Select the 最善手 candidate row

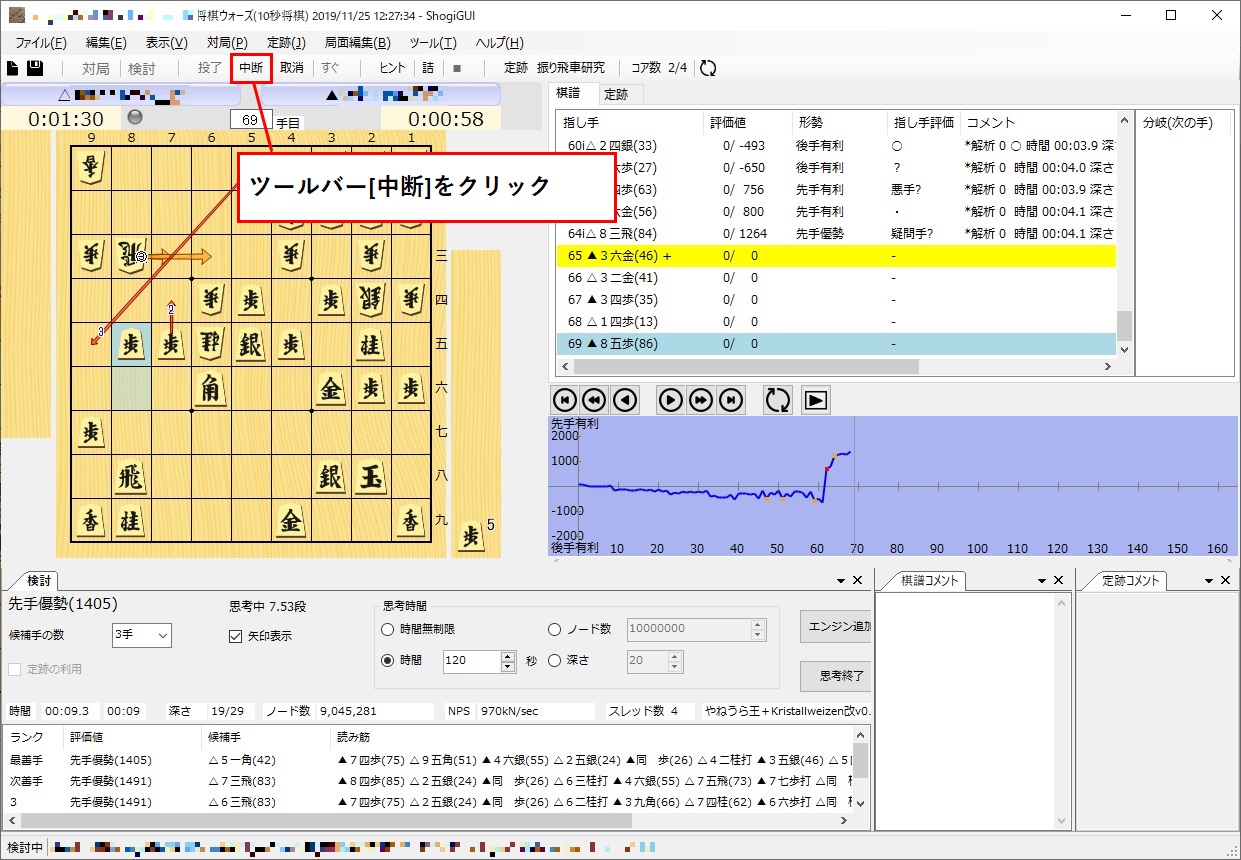[430, 760]
